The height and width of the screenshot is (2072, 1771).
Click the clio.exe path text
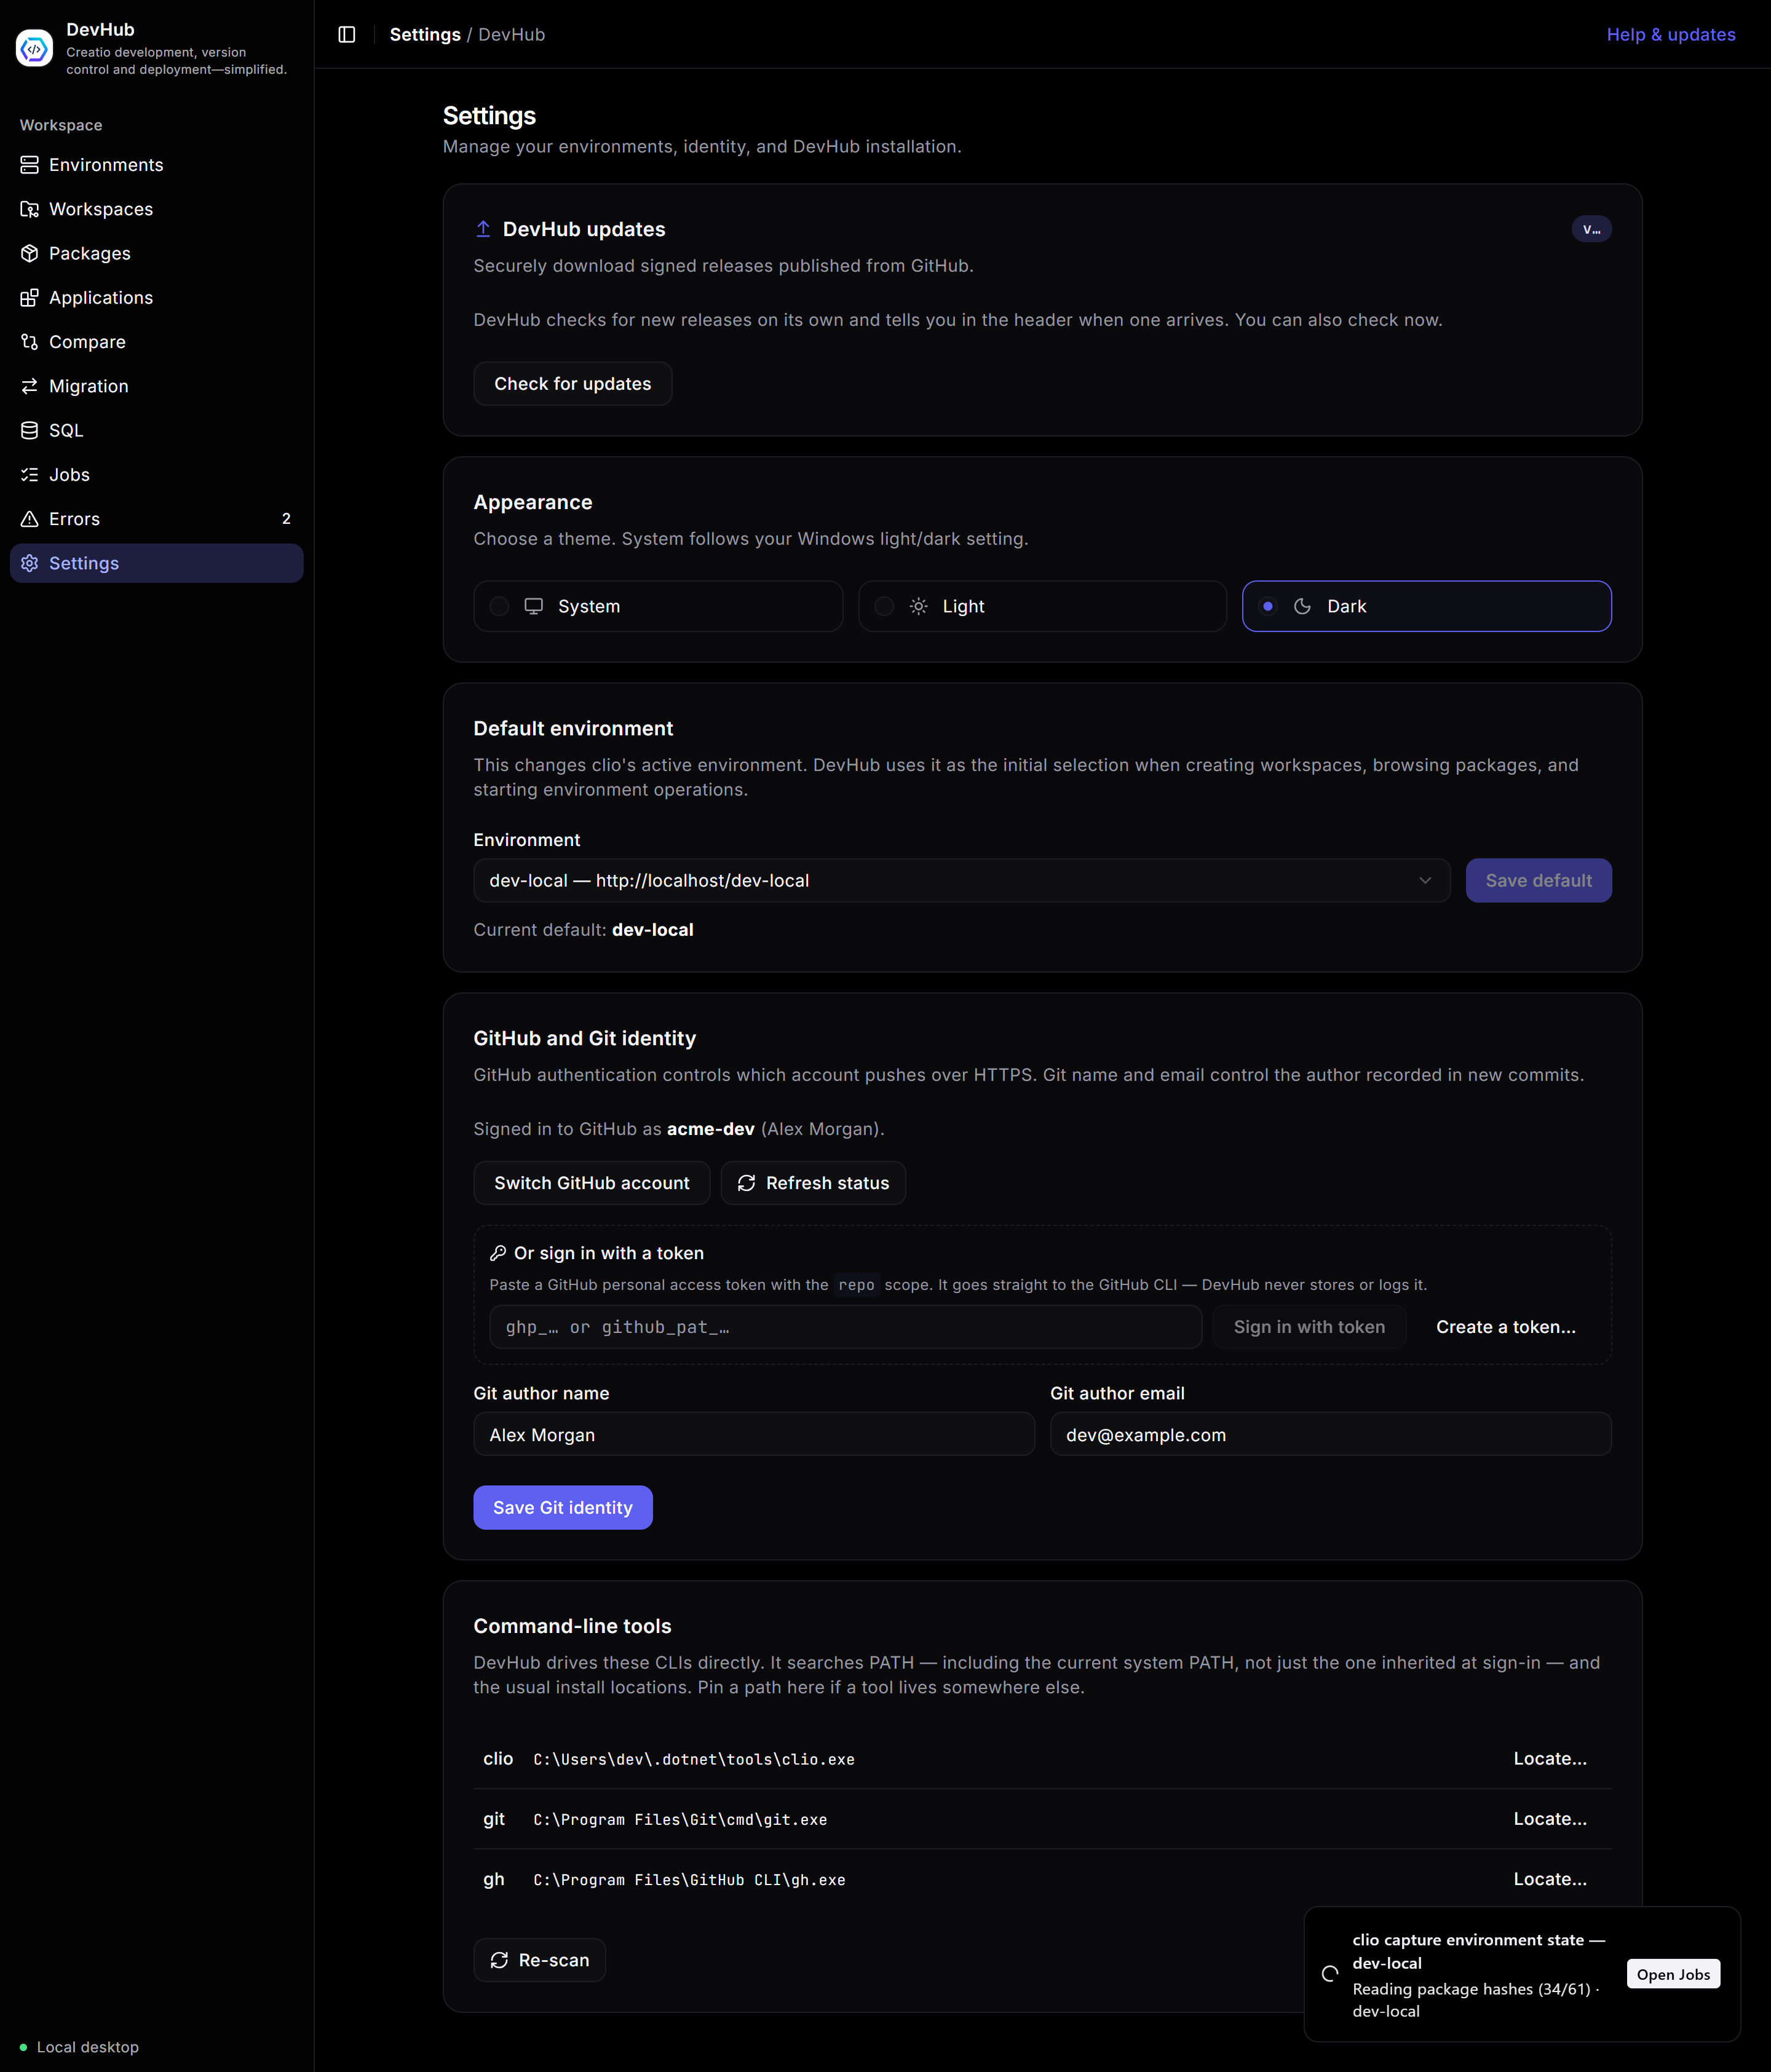click(694, 1759)
